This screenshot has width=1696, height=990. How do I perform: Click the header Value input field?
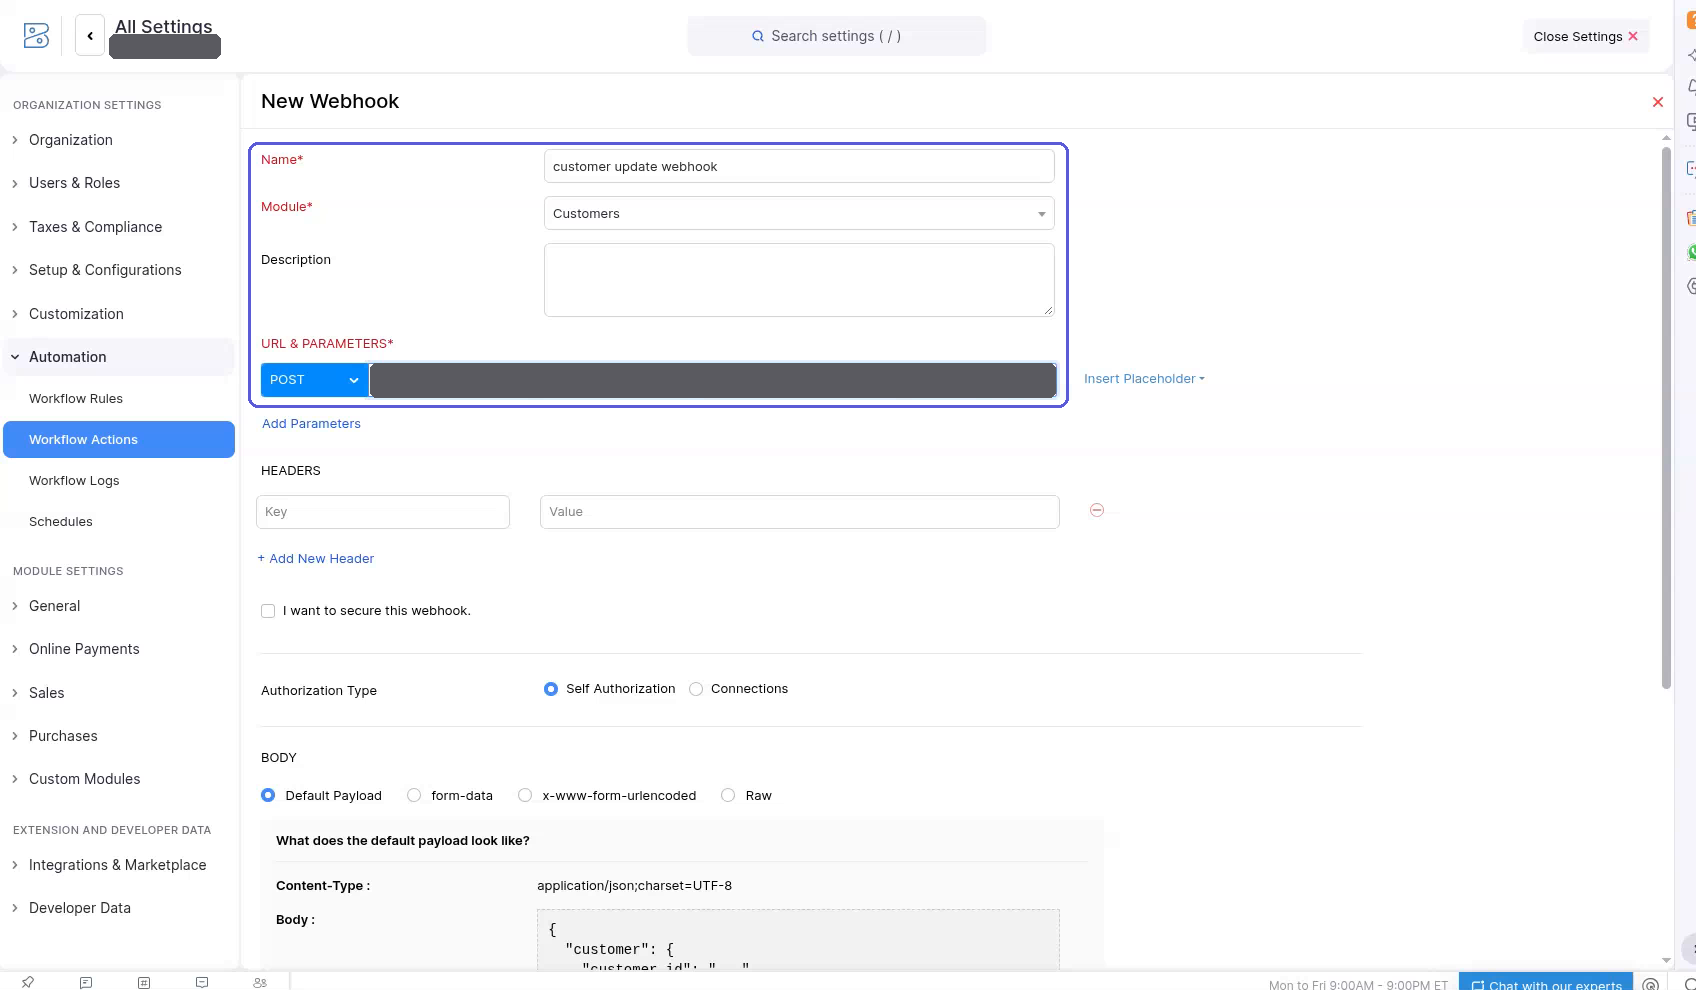pyautogui.click(x=800, y=512)
